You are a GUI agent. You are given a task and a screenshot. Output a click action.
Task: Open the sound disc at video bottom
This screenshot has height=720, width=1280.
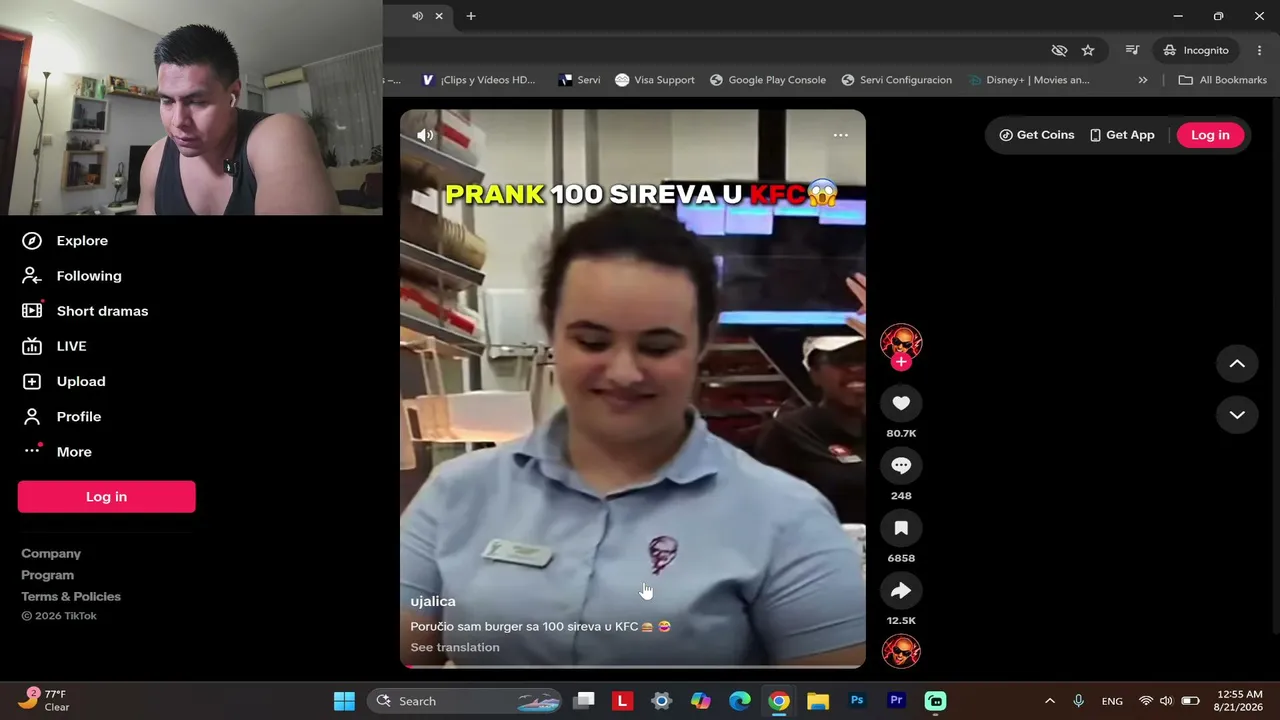click(901, 651)
